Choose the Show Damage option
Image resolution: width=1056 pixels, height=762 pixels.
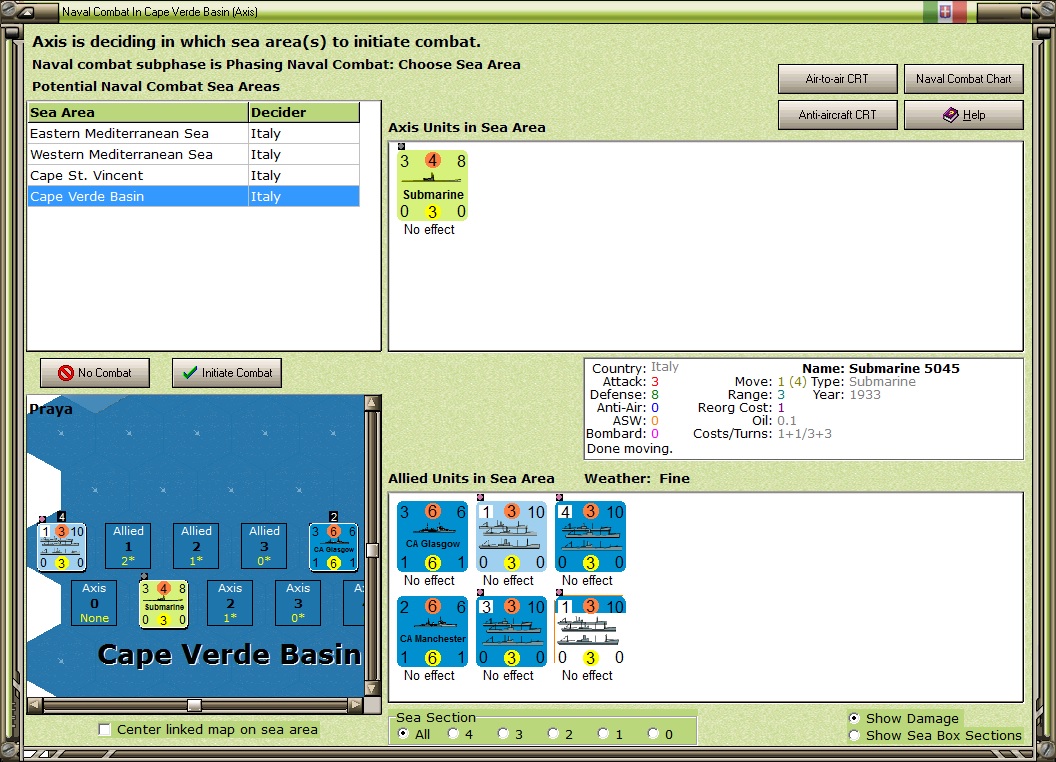tap(854, 718)
